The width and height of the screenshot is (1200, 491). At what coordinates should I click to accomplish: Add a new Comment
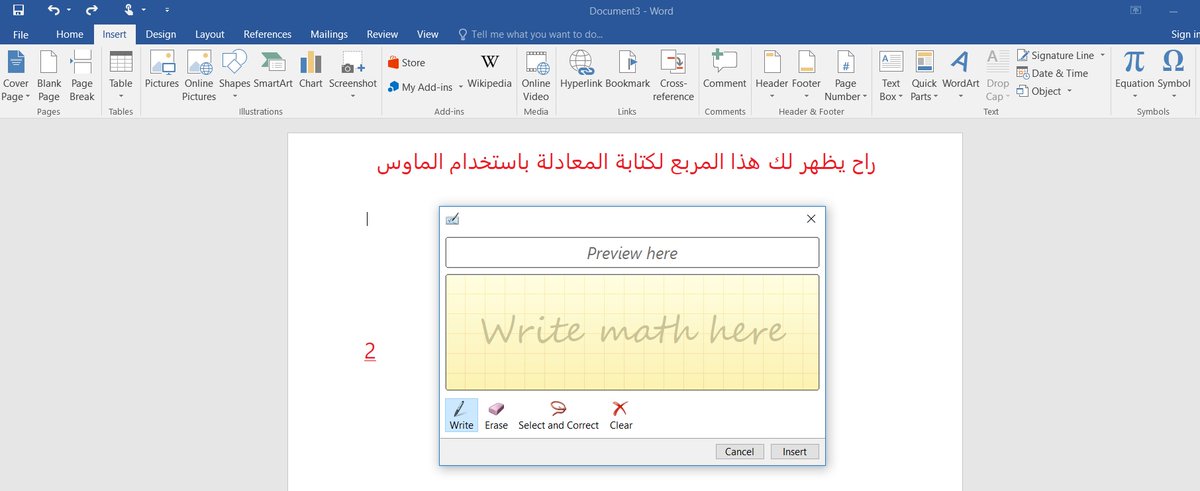tap(724, 70)
